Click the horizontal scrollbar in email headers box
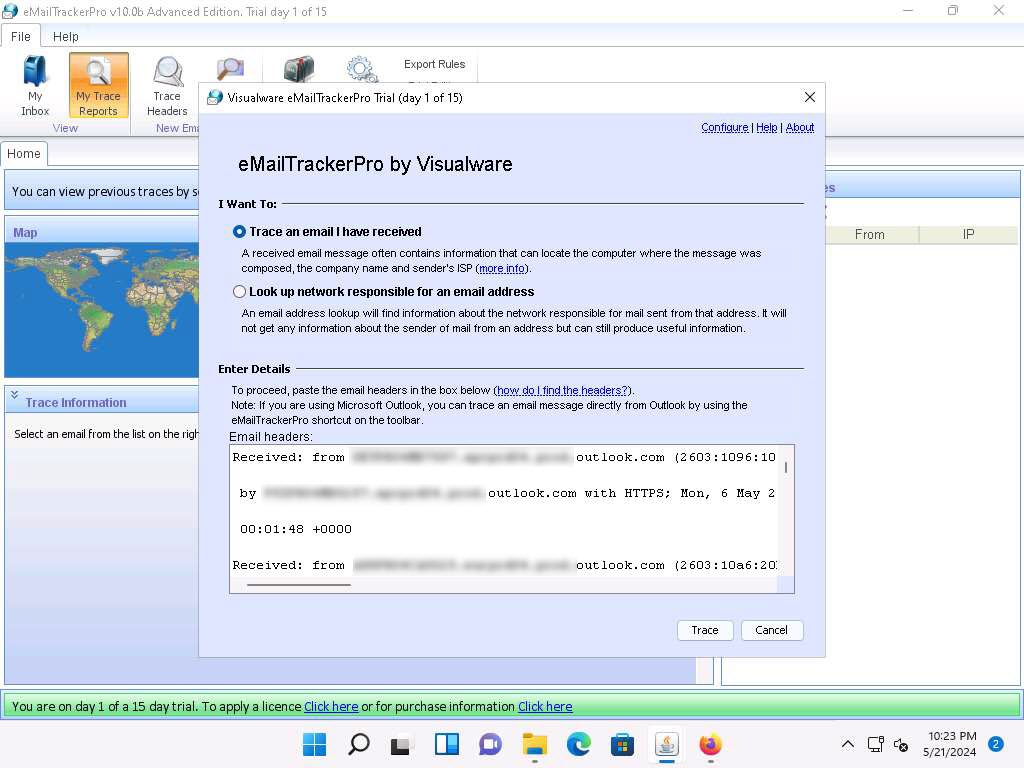The width and height of the screenshot is (1024, 768). [298, 584]
